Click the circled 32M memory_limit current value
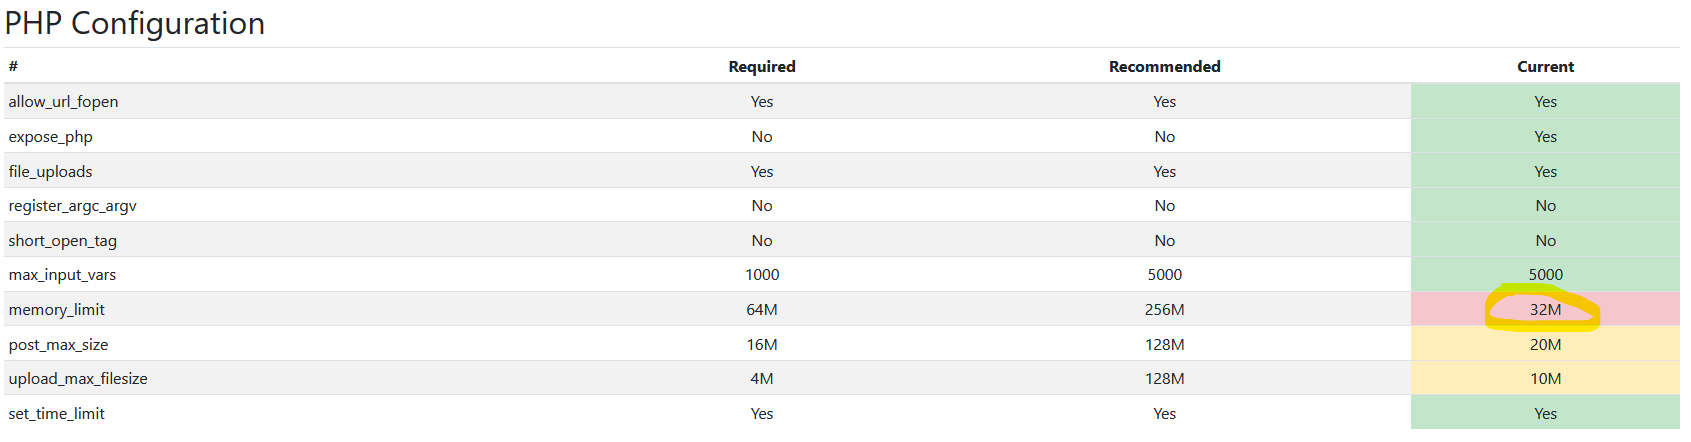1691x442 pixels. [1545, 310]
